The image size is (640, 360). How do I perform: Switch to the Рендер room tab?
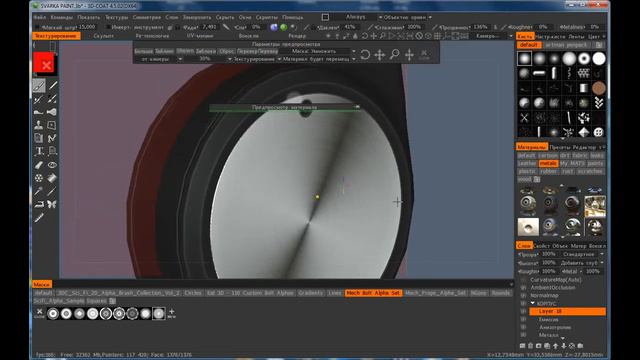click(x=297, y=36)
